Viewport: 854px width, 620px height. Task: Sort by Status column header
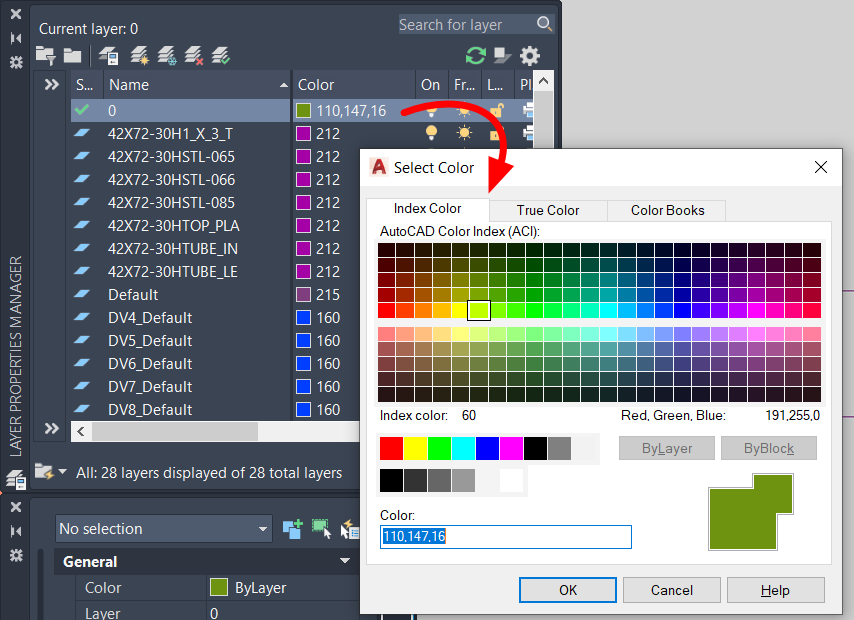coord(87,84)
